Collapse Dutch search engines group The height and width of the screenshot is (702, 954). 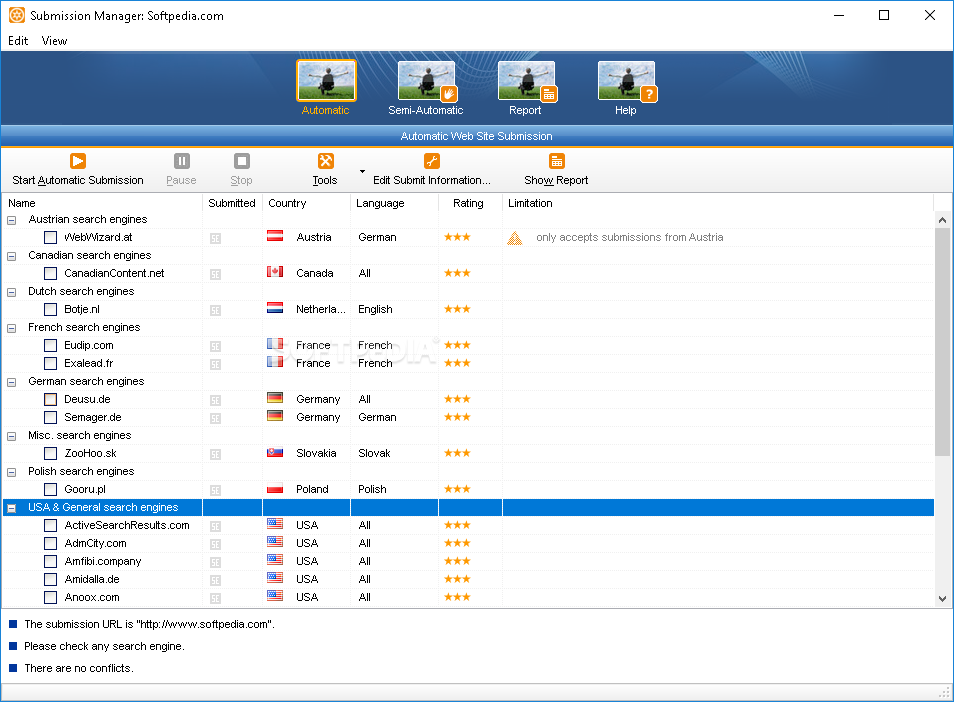pyautogui.click(x=12, y=292)
